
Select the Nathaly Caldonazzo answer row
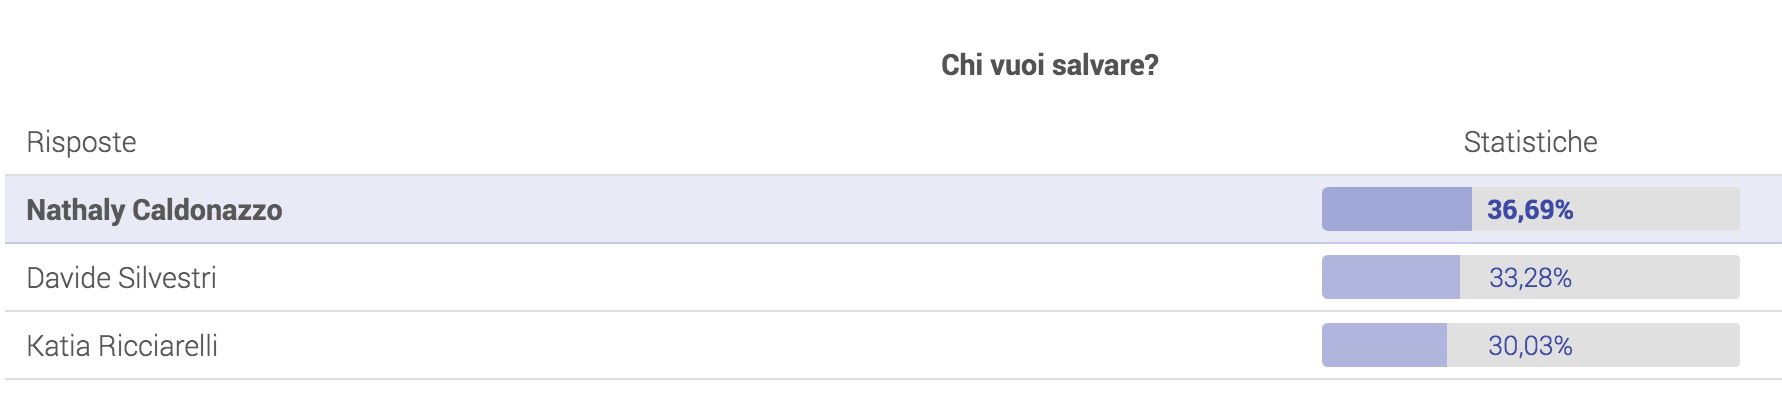coord(893,209)
